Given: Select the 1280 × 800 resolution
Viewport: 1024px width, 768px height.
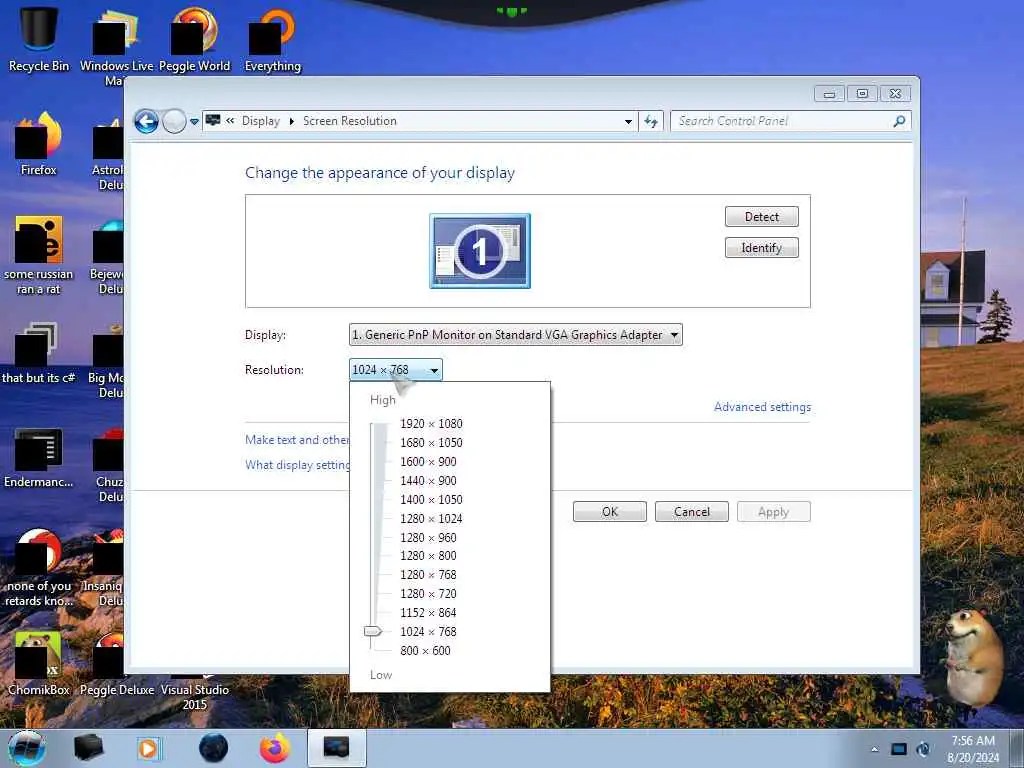Looking at the screenshot, I should (428, 555).
